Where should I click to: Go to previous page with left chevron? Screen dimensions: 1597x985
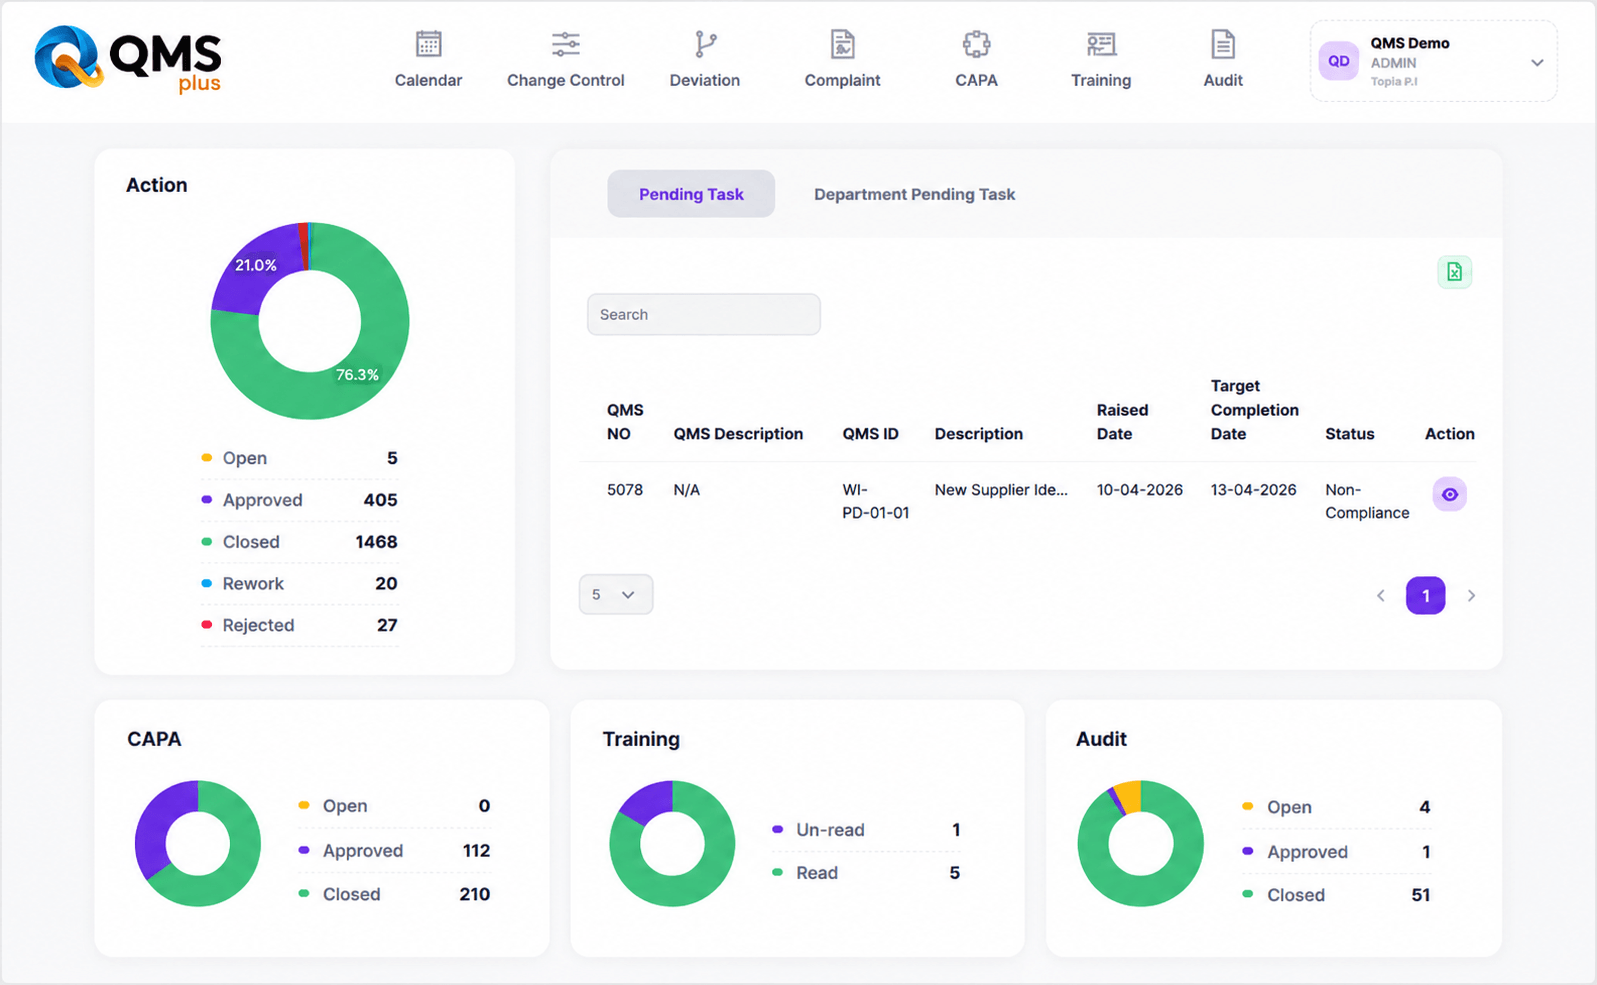1381,596
